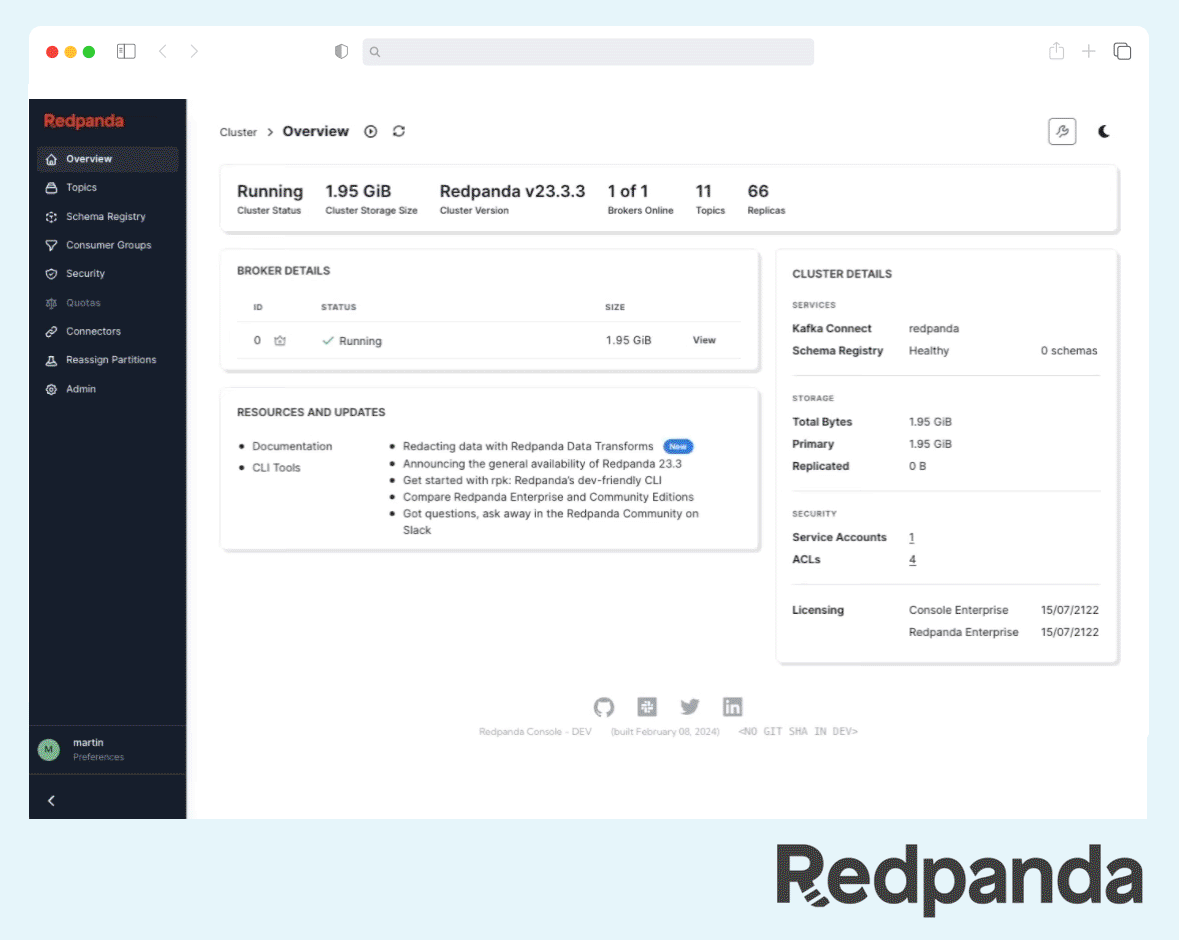View details for broker 0
Image resolution: width=1179 pixels, height=940 pixels.
coord(704,340)
